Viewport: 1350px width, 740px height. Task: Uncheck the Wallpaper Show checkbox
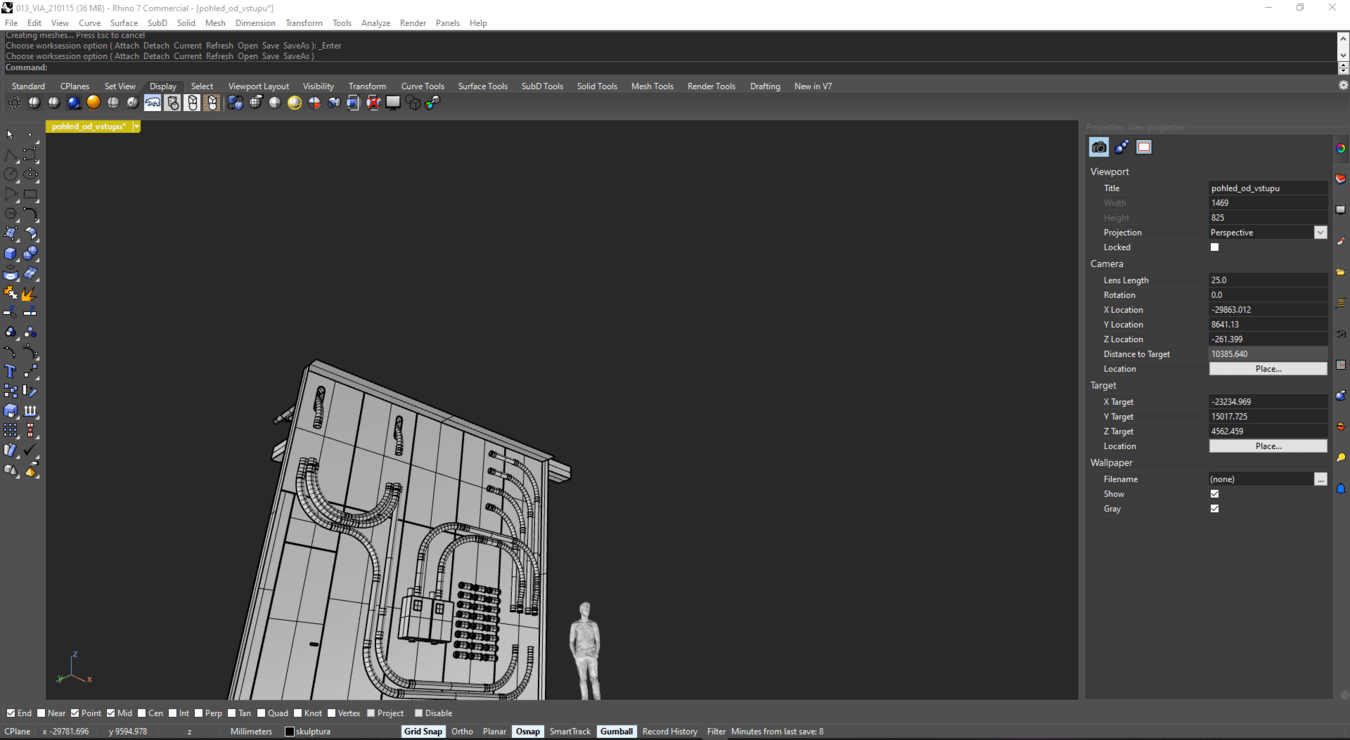(1215, 494)
